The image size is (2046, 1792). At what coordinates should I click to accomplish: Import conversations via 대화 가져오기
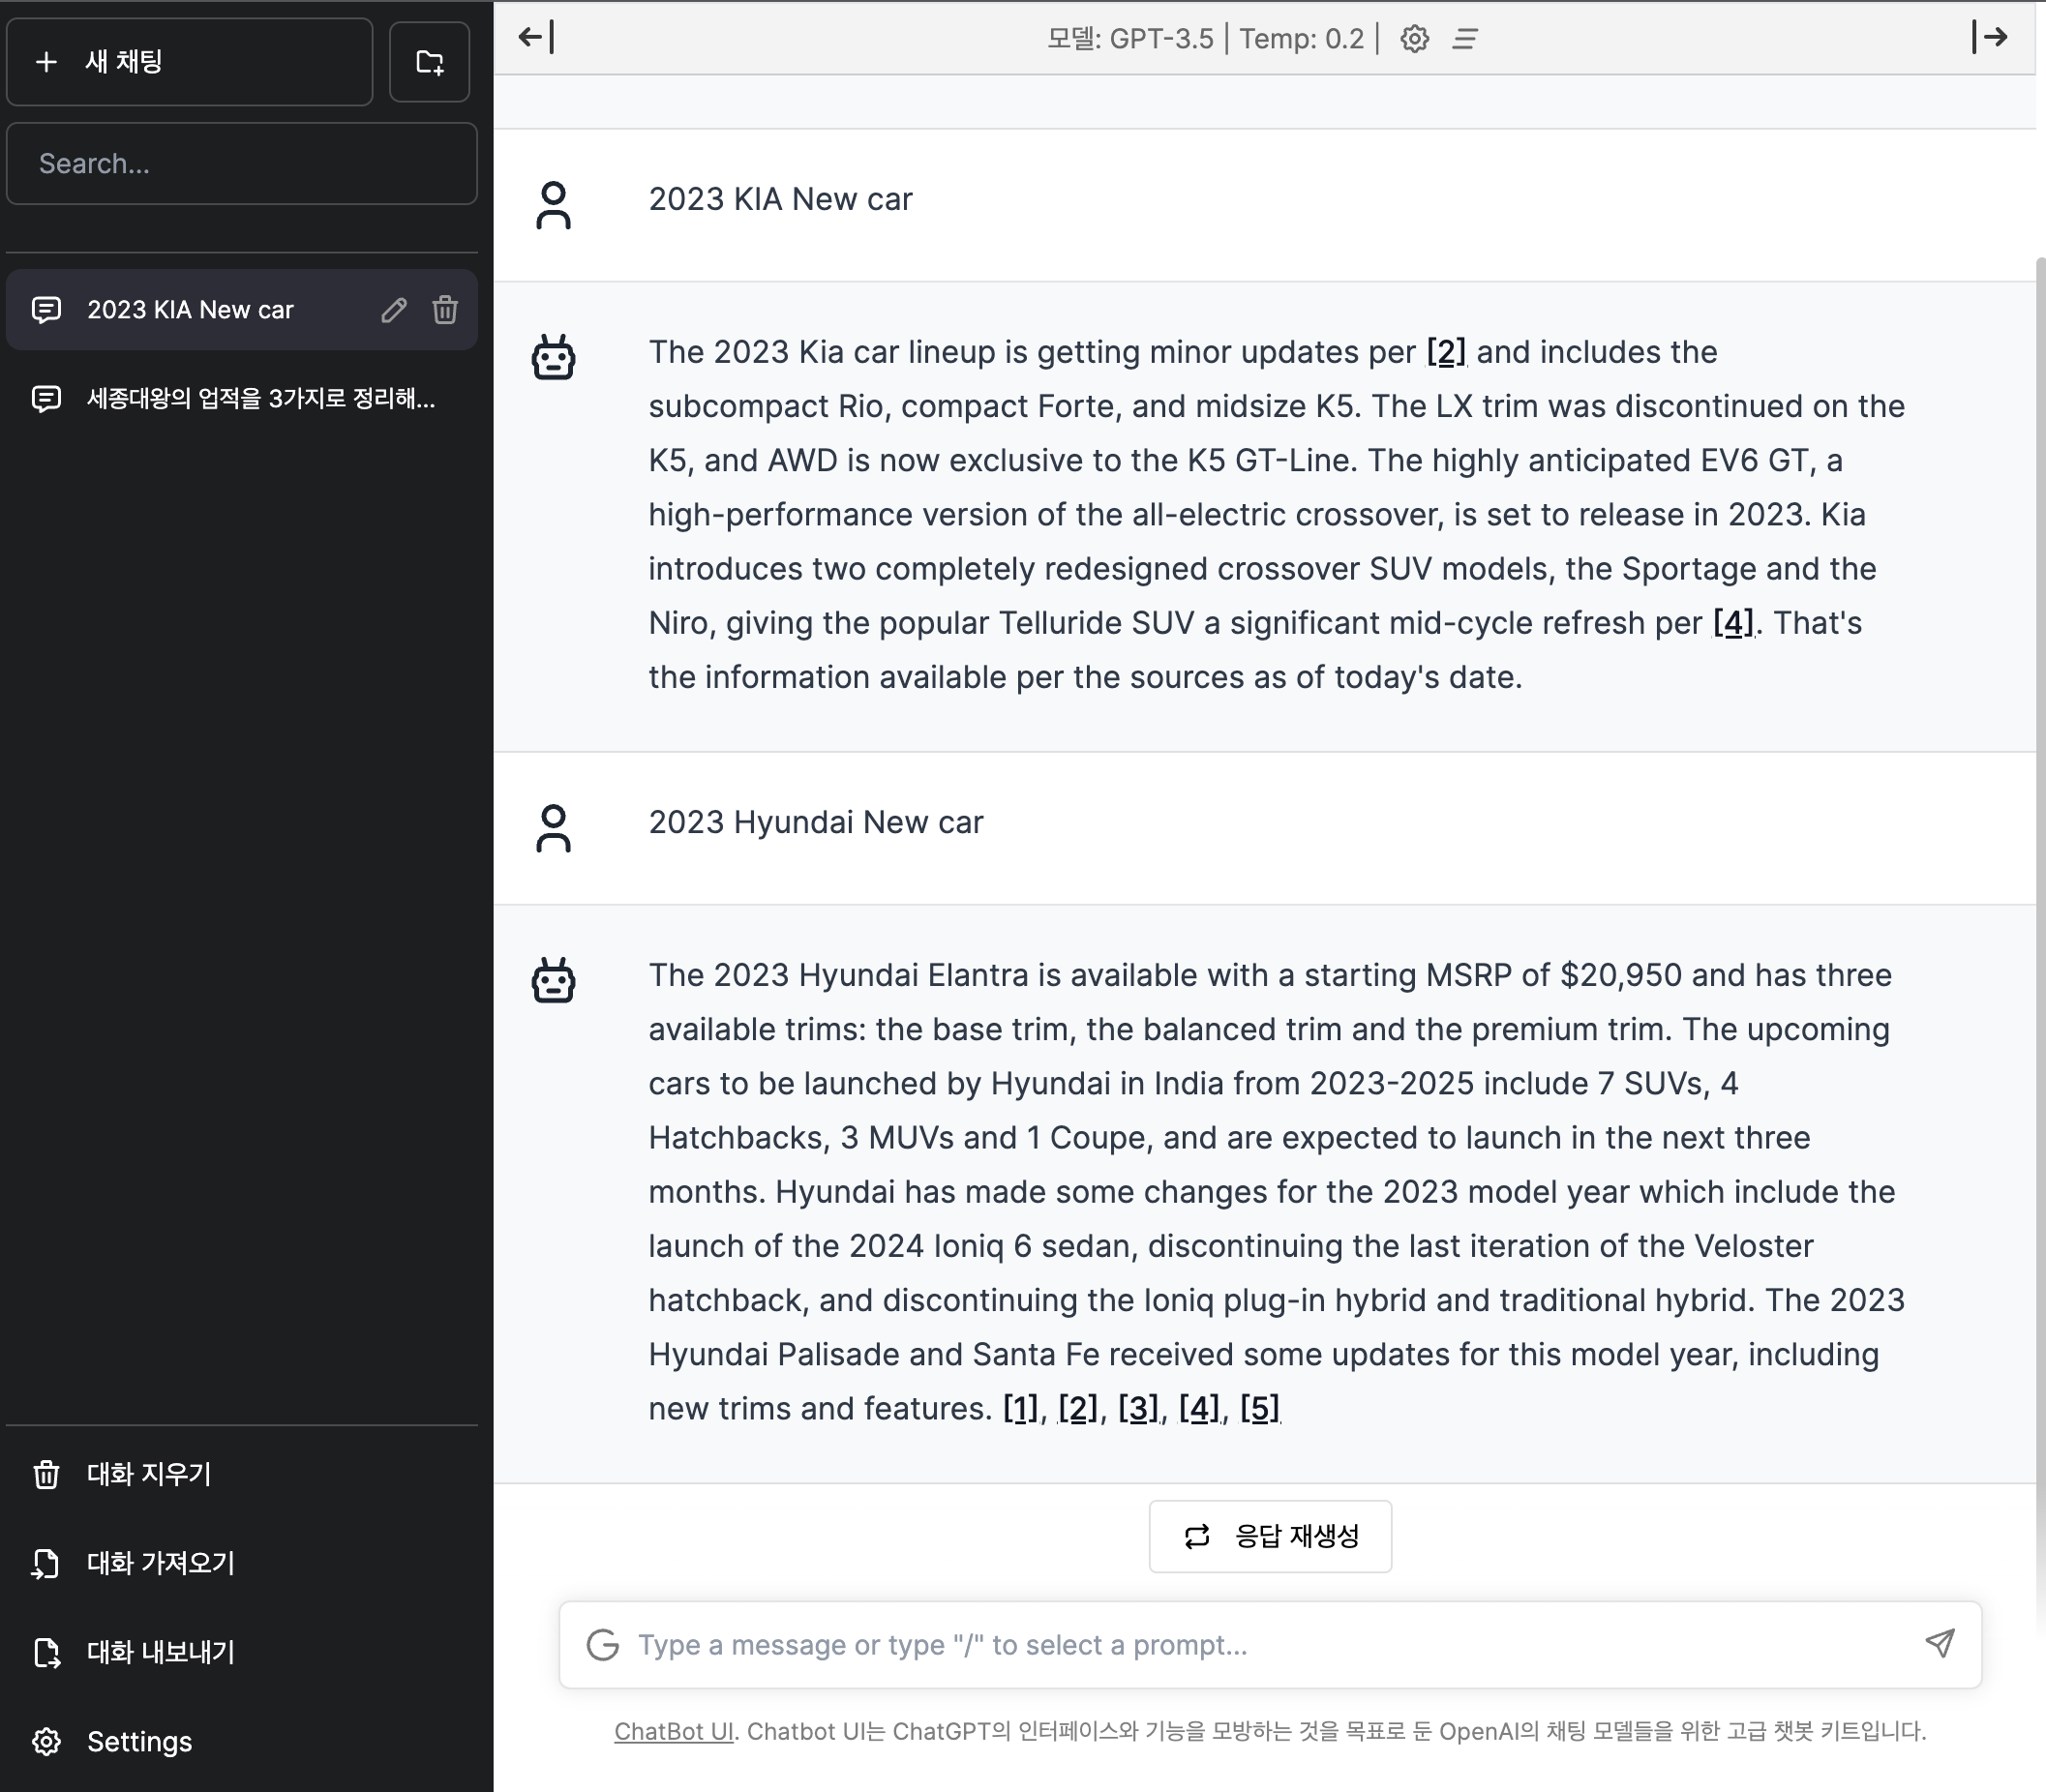pyautogui.click(x=160, y=1563)
